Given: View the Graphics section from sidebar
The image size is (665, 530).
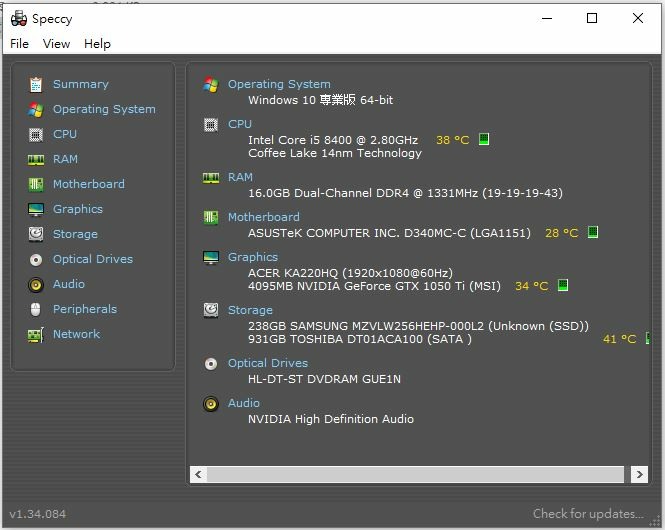Looking at the screenshot, I should (x=78, y=209).
